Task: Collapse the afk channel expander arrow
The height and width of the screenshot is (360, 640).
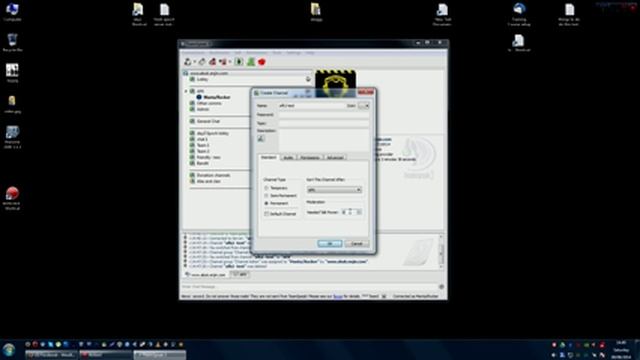Action: point(186,91)
